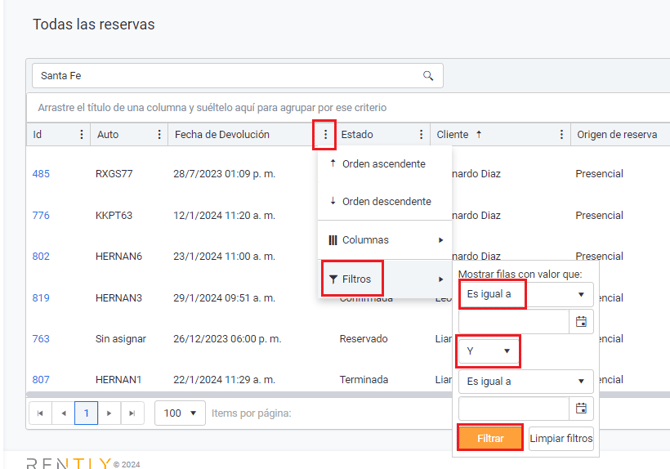Screen dimensions: 670x469
Task: Open Fecha de Devolución column menu
Action: pos(323,135)
